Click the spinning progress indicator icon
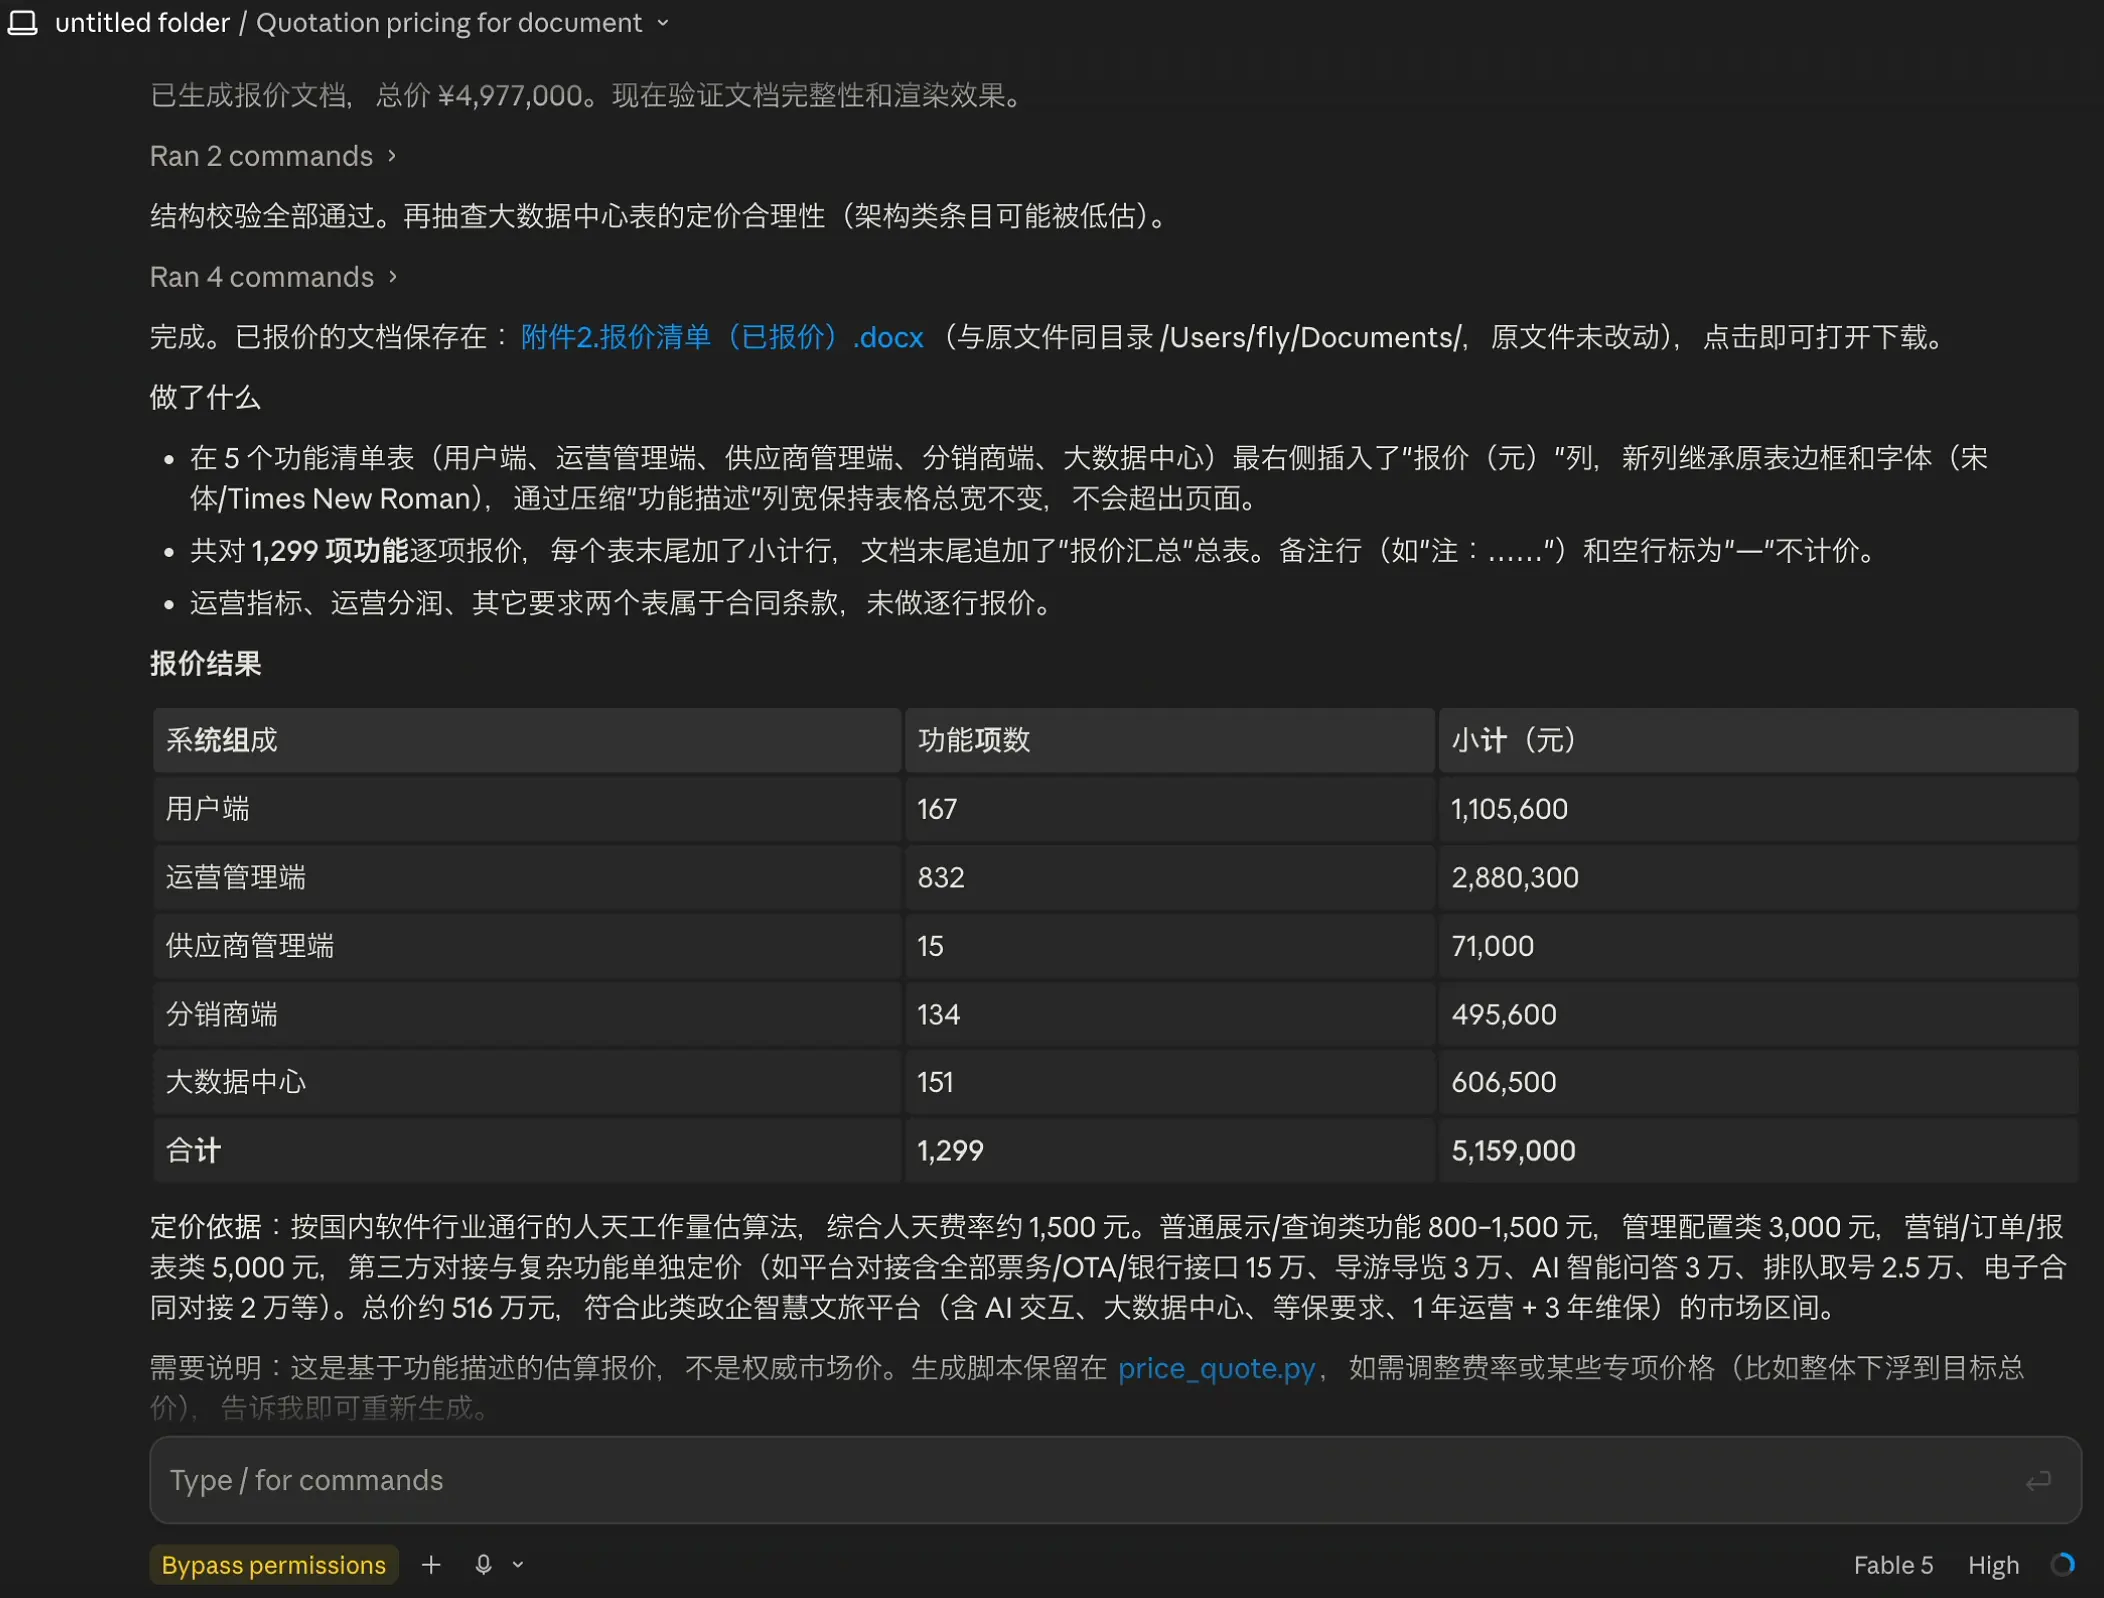This screenshot has height=1598, width=2104. click(2062, 1565)
